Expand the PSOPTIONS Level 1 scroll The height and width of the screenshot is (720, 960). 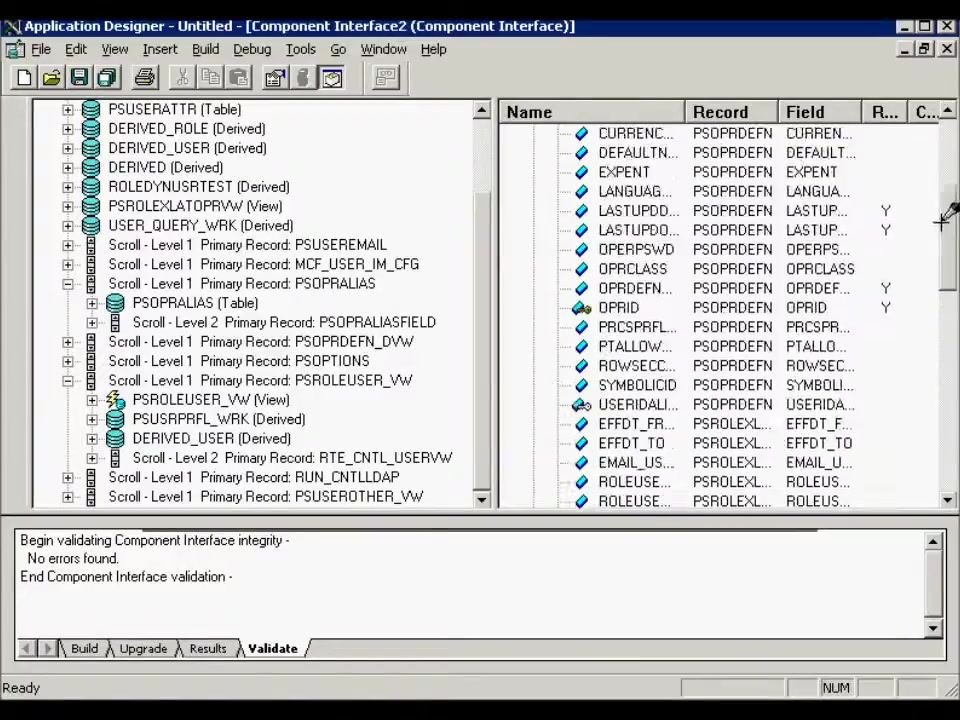pos(68,361)
